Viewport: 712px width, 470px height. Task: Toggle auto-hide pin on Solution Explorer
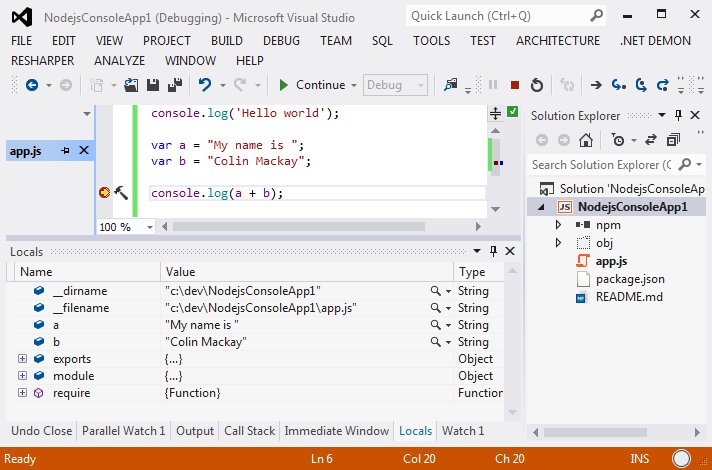[678, 115]
